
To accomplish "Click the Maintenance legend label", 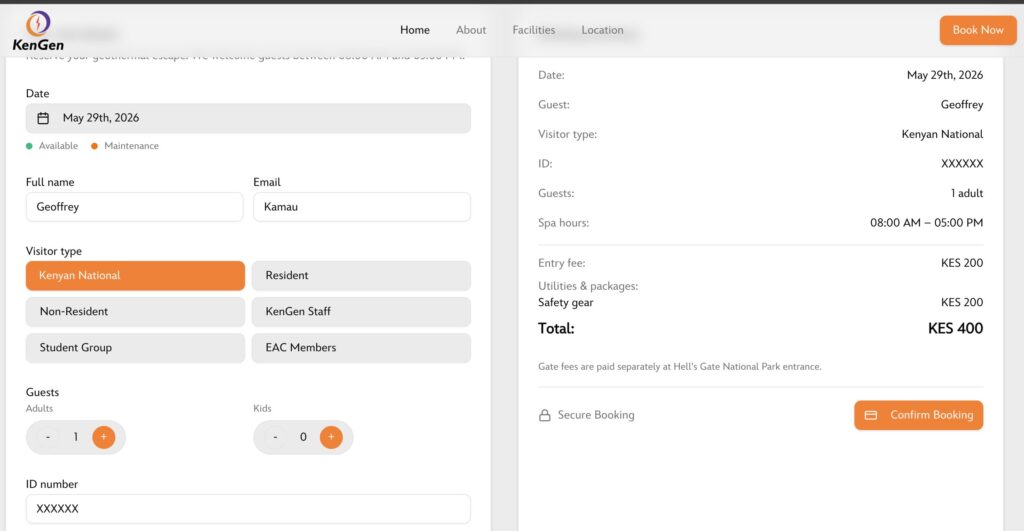I will point(131,146).
